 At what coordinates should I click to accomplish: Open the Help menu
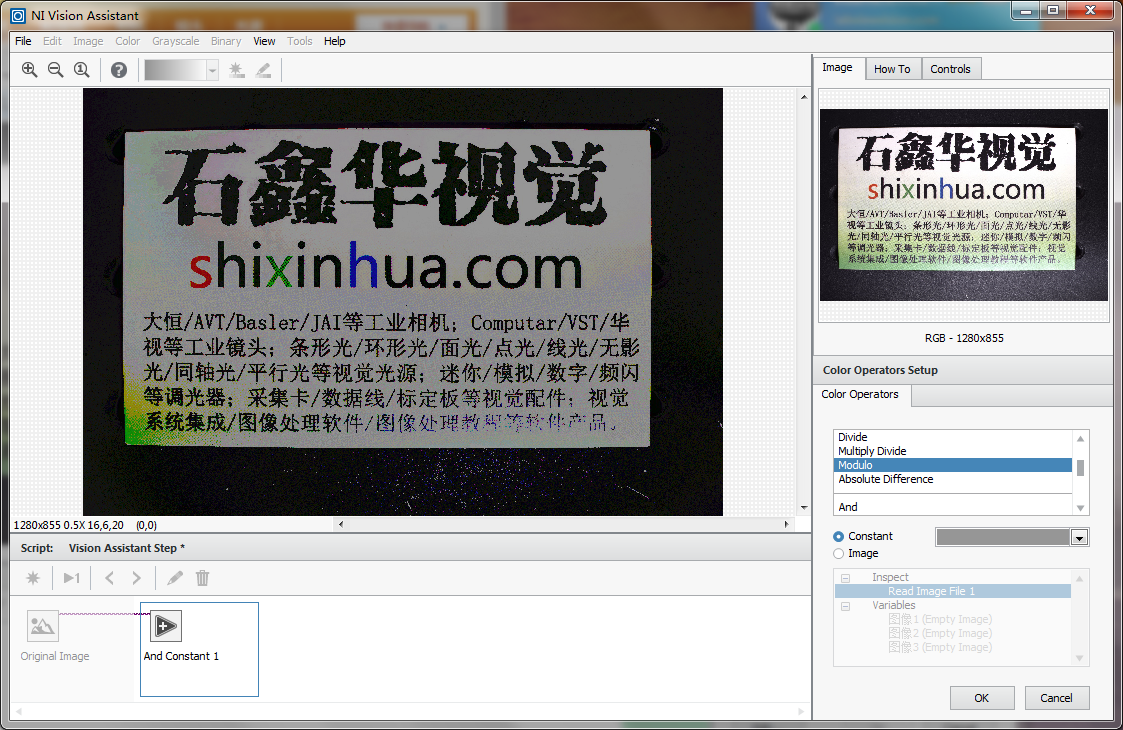(x=334, y=41)
